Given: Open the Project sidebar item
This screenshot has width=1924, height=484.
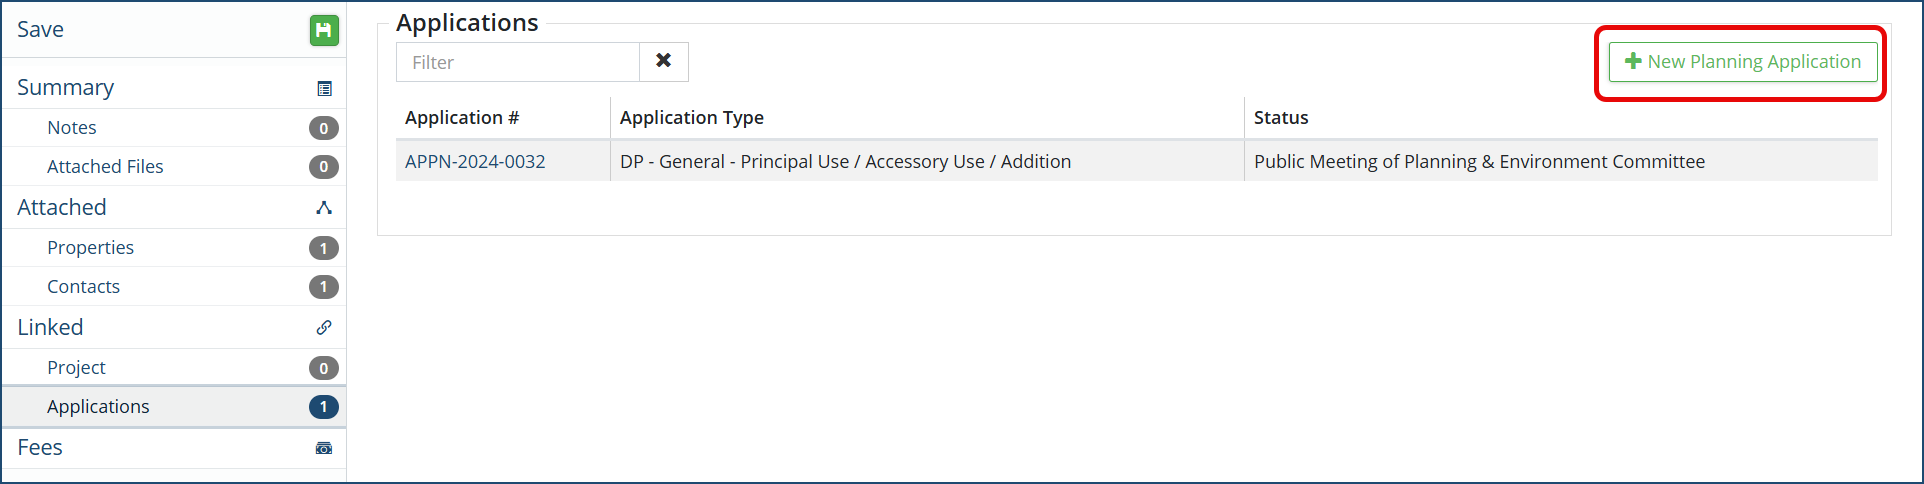Looking at the screenshot, I should (76, 368).
